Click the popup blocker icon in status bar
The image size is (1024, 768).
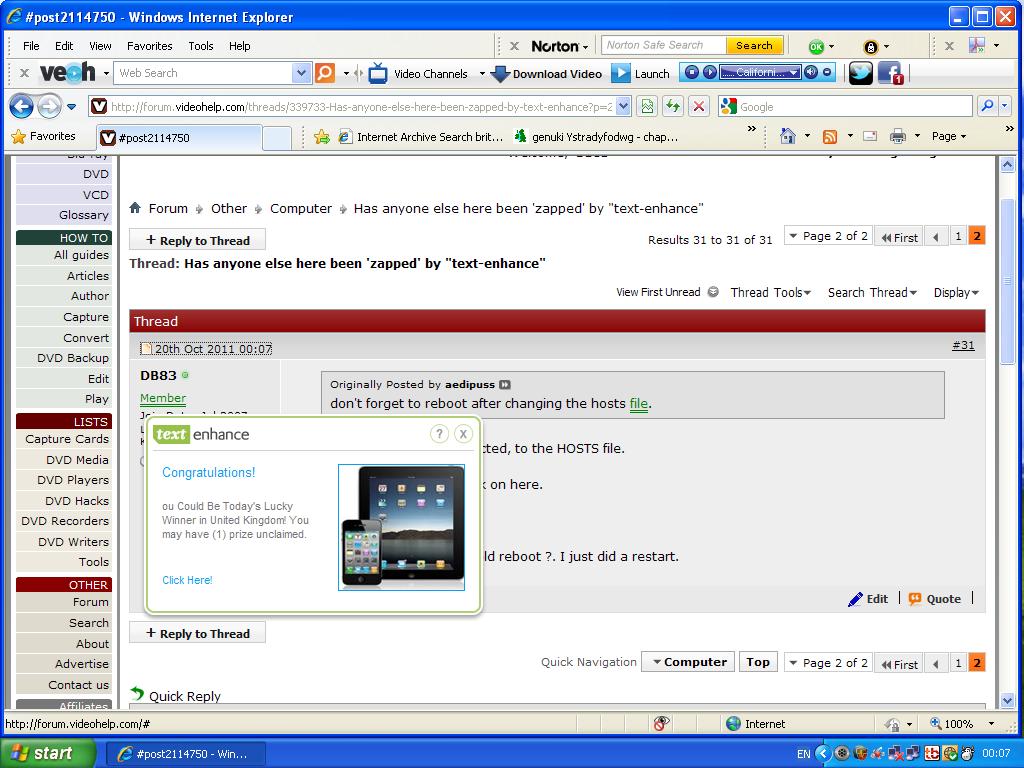point(661,723)
